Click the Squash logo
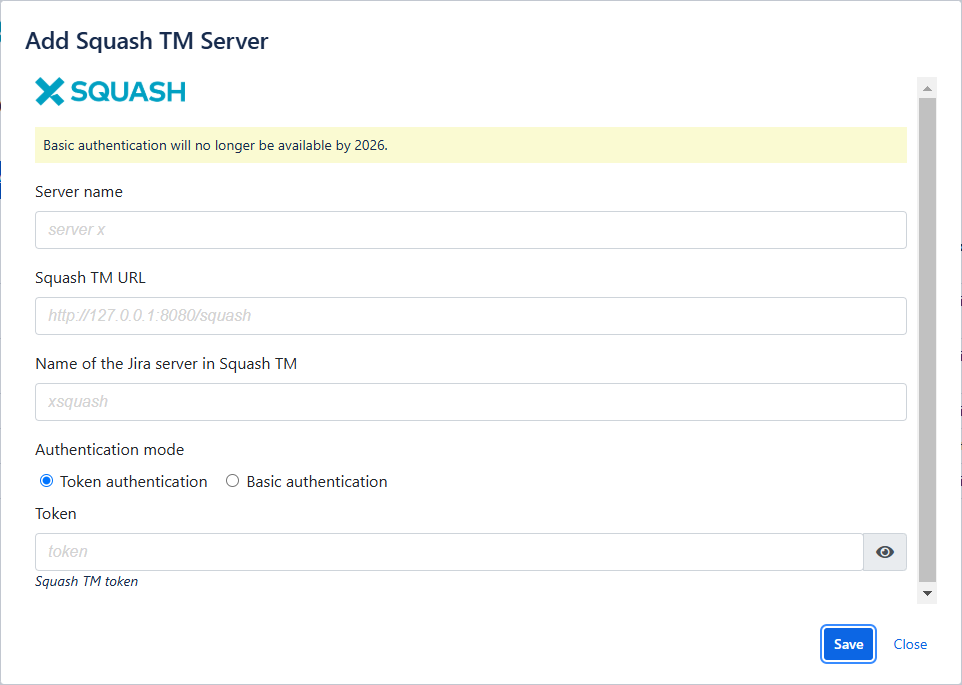This screenshot has width=962, height=685. (110, 91)
